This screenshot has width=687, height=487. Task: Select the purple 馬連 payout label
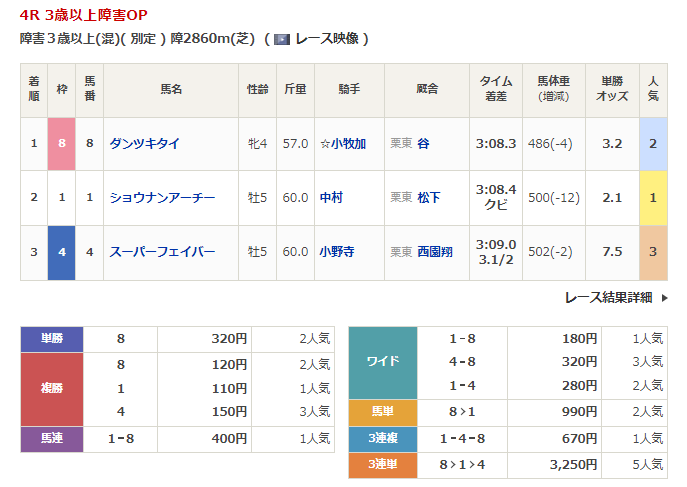point(52,439)
